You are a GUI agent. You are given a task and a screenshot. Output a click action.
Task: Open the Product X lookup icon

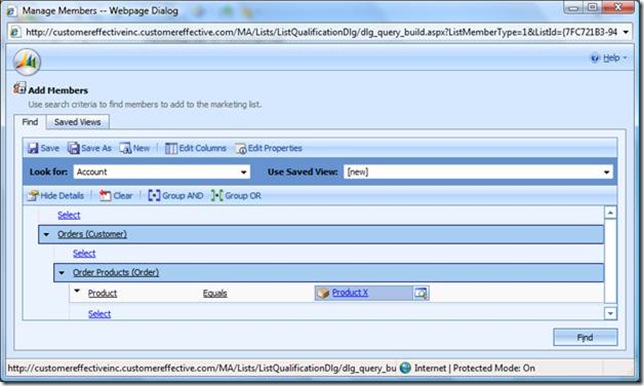coord(421,293)
